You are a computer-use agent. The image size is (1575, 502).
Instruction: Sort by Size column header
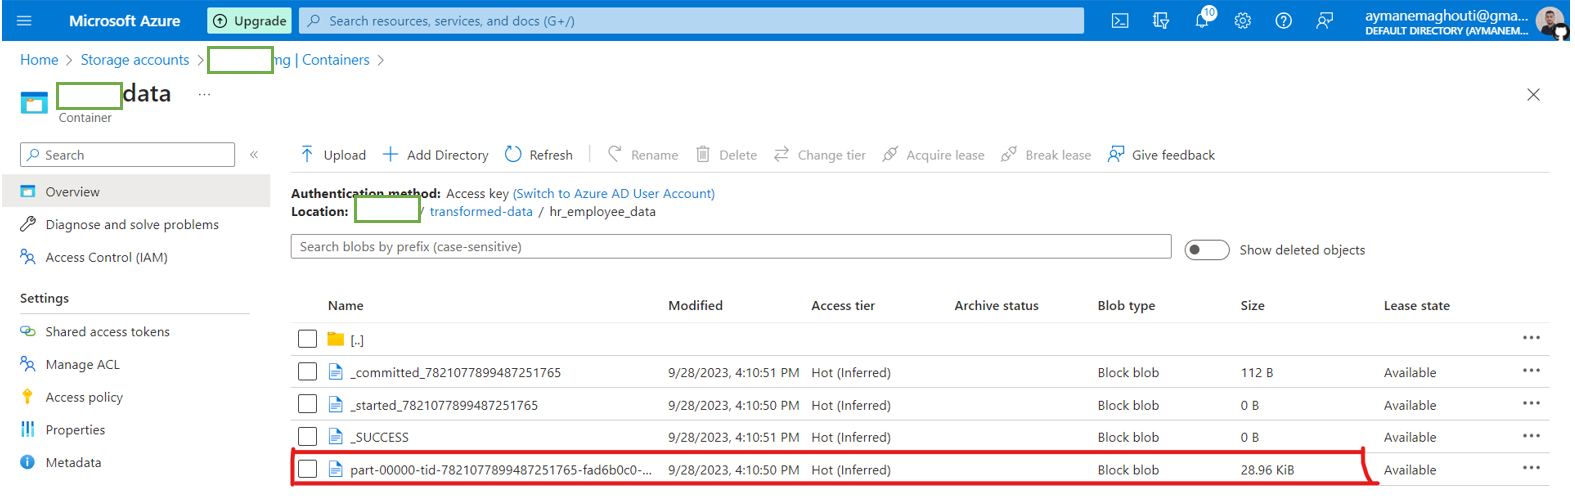(1252, 306)
